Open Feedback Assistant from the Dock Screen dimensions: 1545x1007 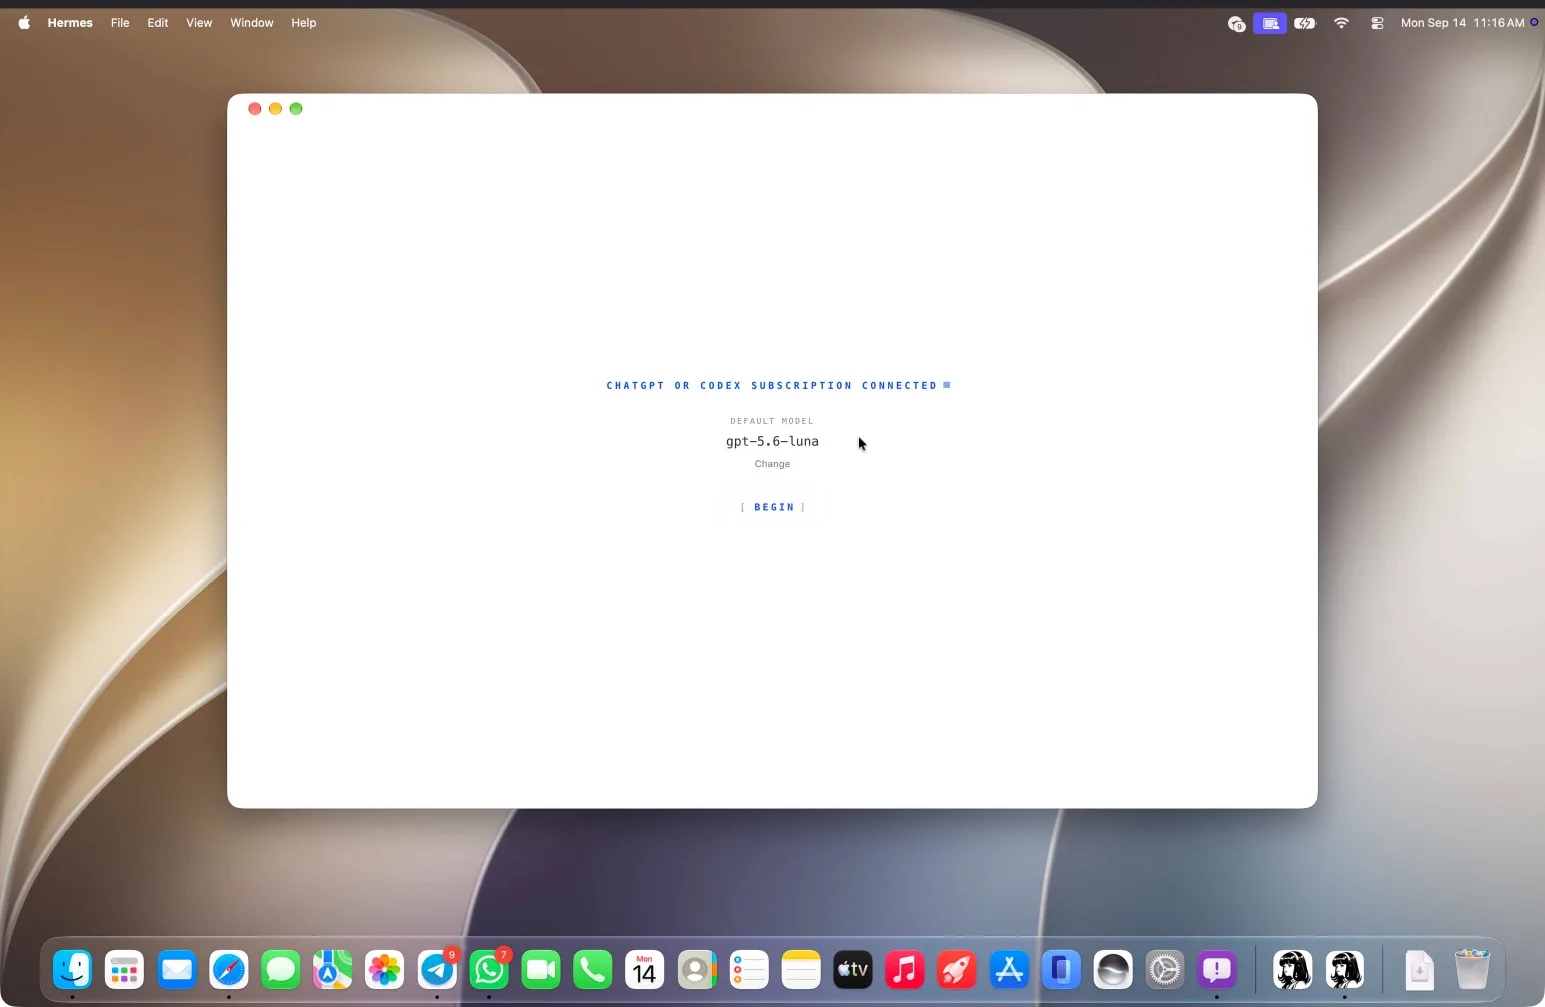click(1217, 969)
